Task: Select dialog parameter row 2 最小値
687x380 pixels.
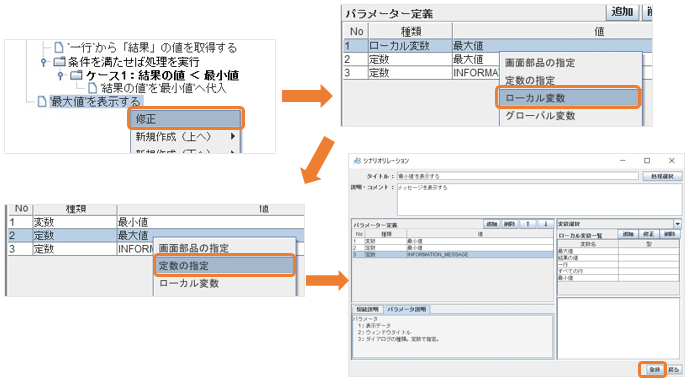Action: click(x=453, y=248)
